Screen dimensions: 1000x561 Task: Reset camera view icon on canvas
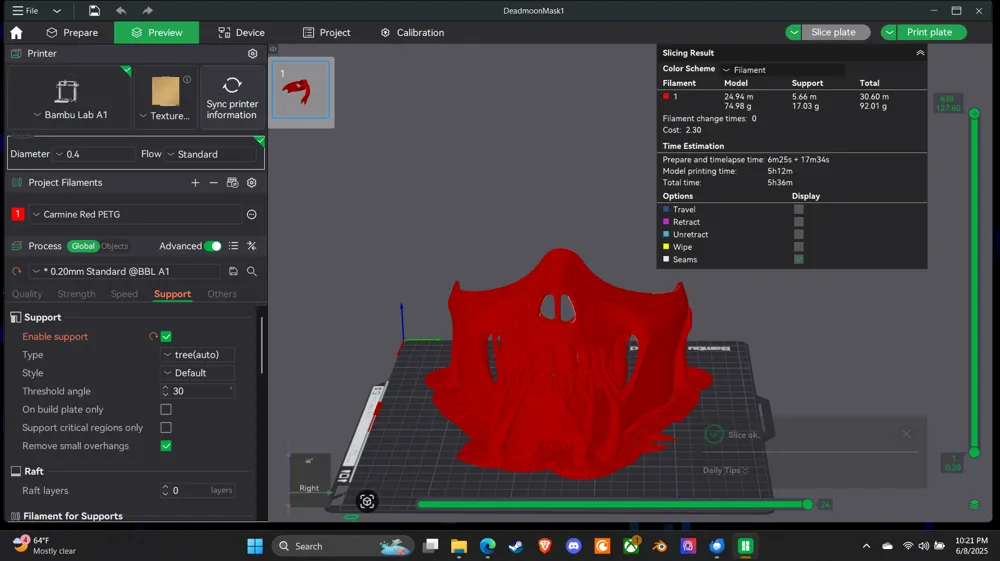point(367,502)
